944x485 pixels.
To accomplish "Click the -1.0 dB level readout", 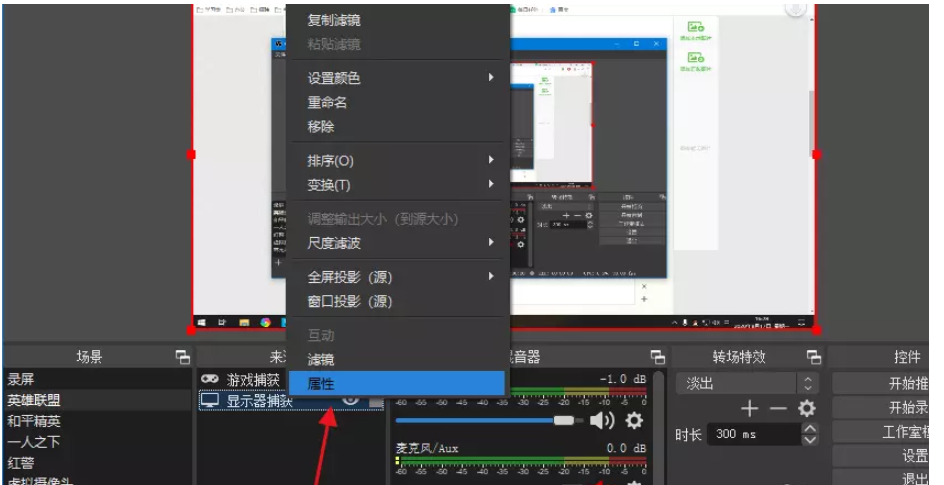I will [x=623, y=379].
